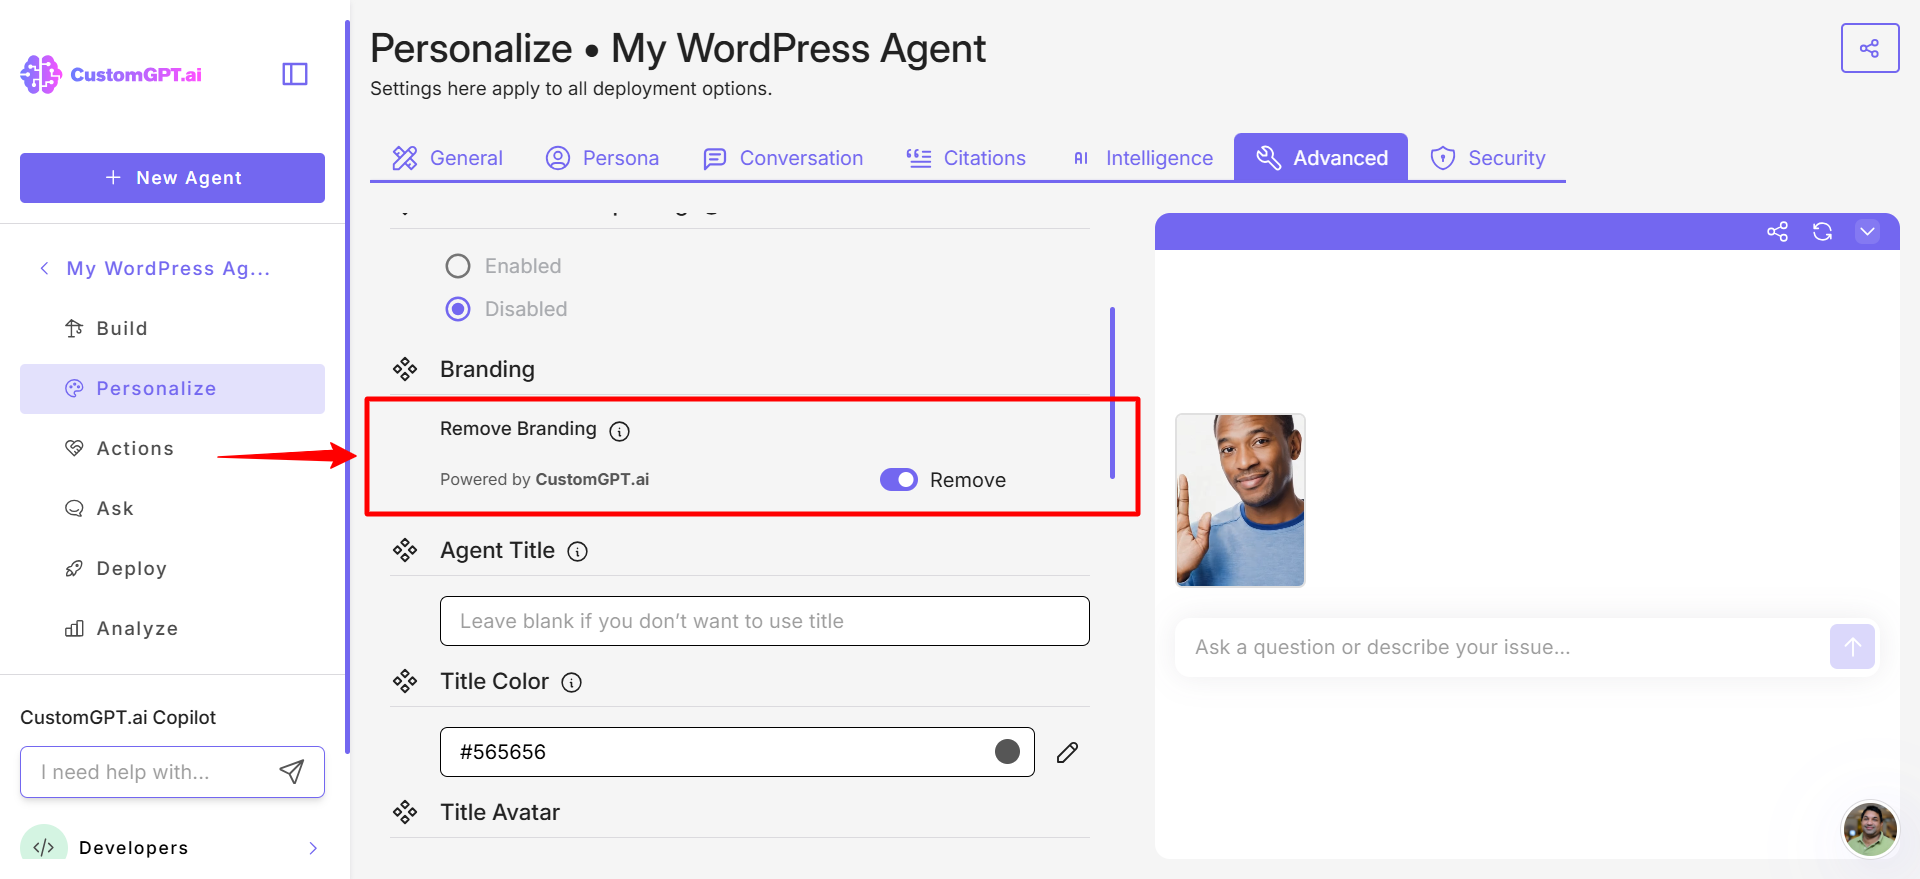Click the send arrow in chat preview

[1852, 647]
